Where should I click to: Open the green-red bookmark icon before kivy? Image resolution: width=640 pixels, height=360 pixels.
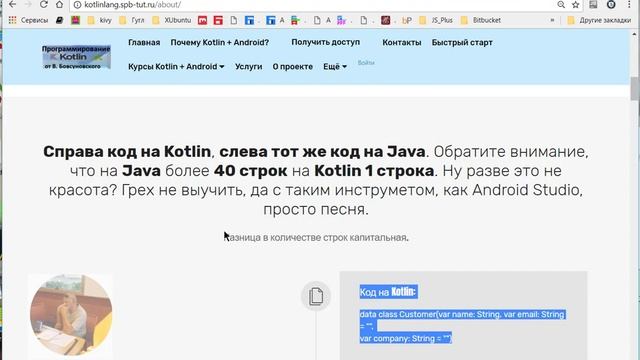pyautogui.click(x=76, y=20)
